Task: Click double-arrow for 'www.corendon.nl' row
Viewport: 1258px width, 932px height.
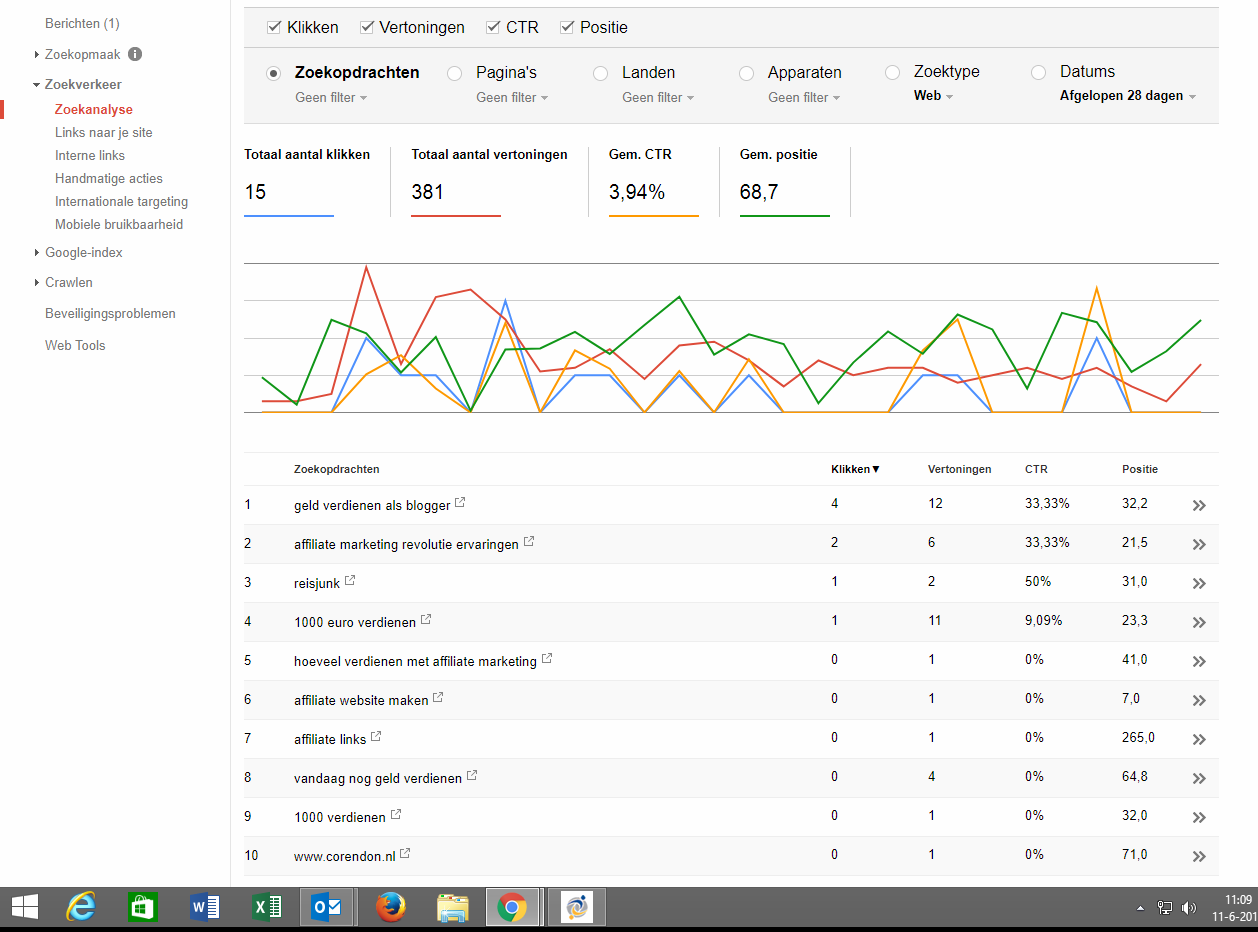Action: (1199, 857)
